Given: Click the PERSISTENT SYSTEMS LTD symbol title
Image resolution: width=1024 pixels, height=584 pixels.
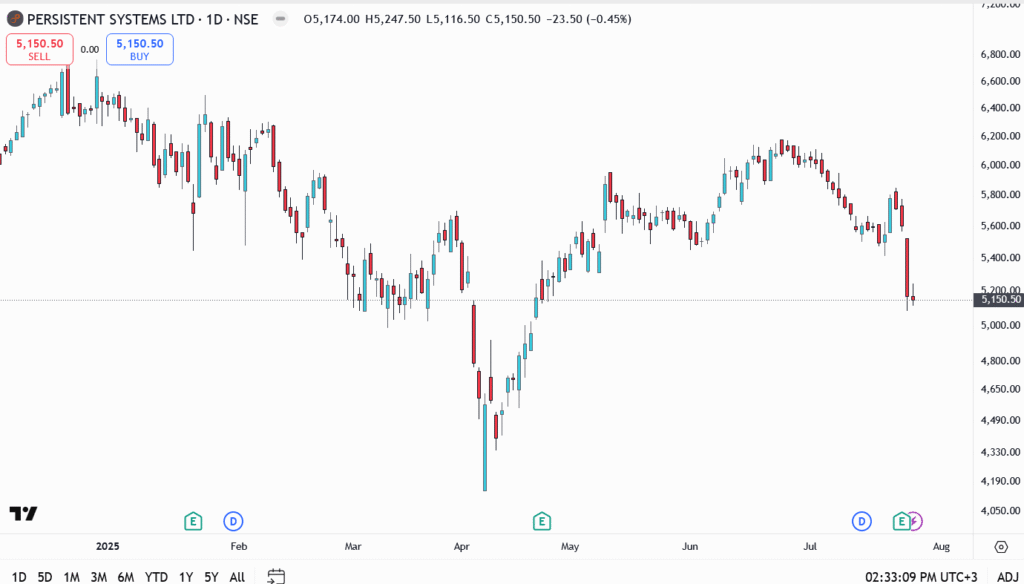Looking at the screenshot, I should pyautogui.click(x=112, y=20).
